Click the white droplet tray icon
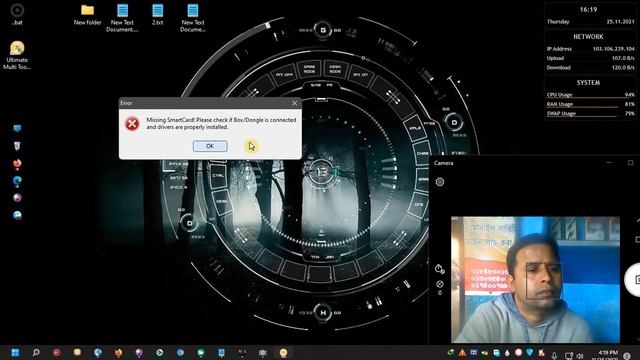This screenshot has width=640, height=360. (x=507, y=353)
